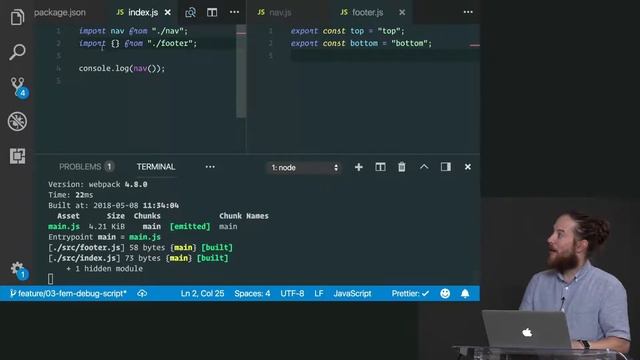
Task: Close the index.js tab
Action: pyautogui.click(x=167, y=13)
